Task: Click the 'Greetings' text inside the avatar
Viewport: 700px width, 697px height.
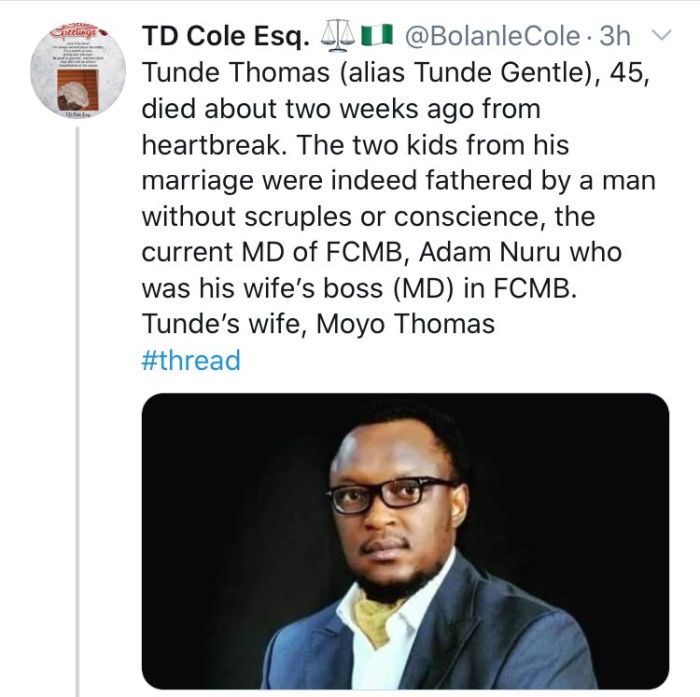Action: pyautogui.click(x=74, y=31)
